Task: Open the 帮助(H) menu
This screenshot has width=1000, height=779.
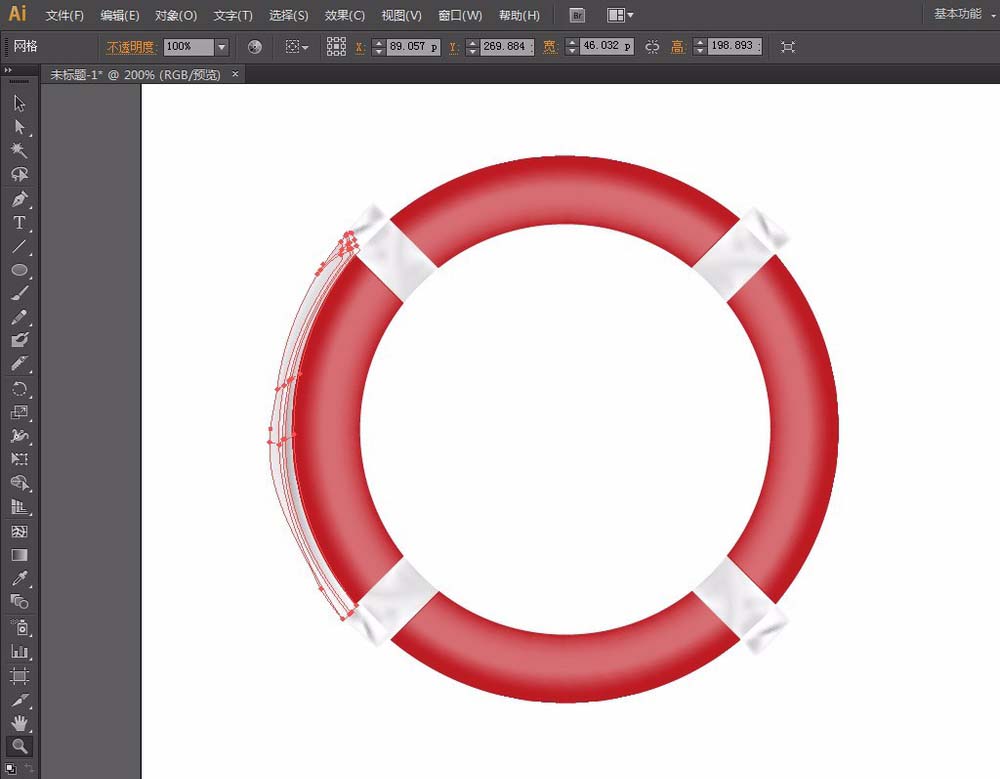Action: (x=519, y=15)
